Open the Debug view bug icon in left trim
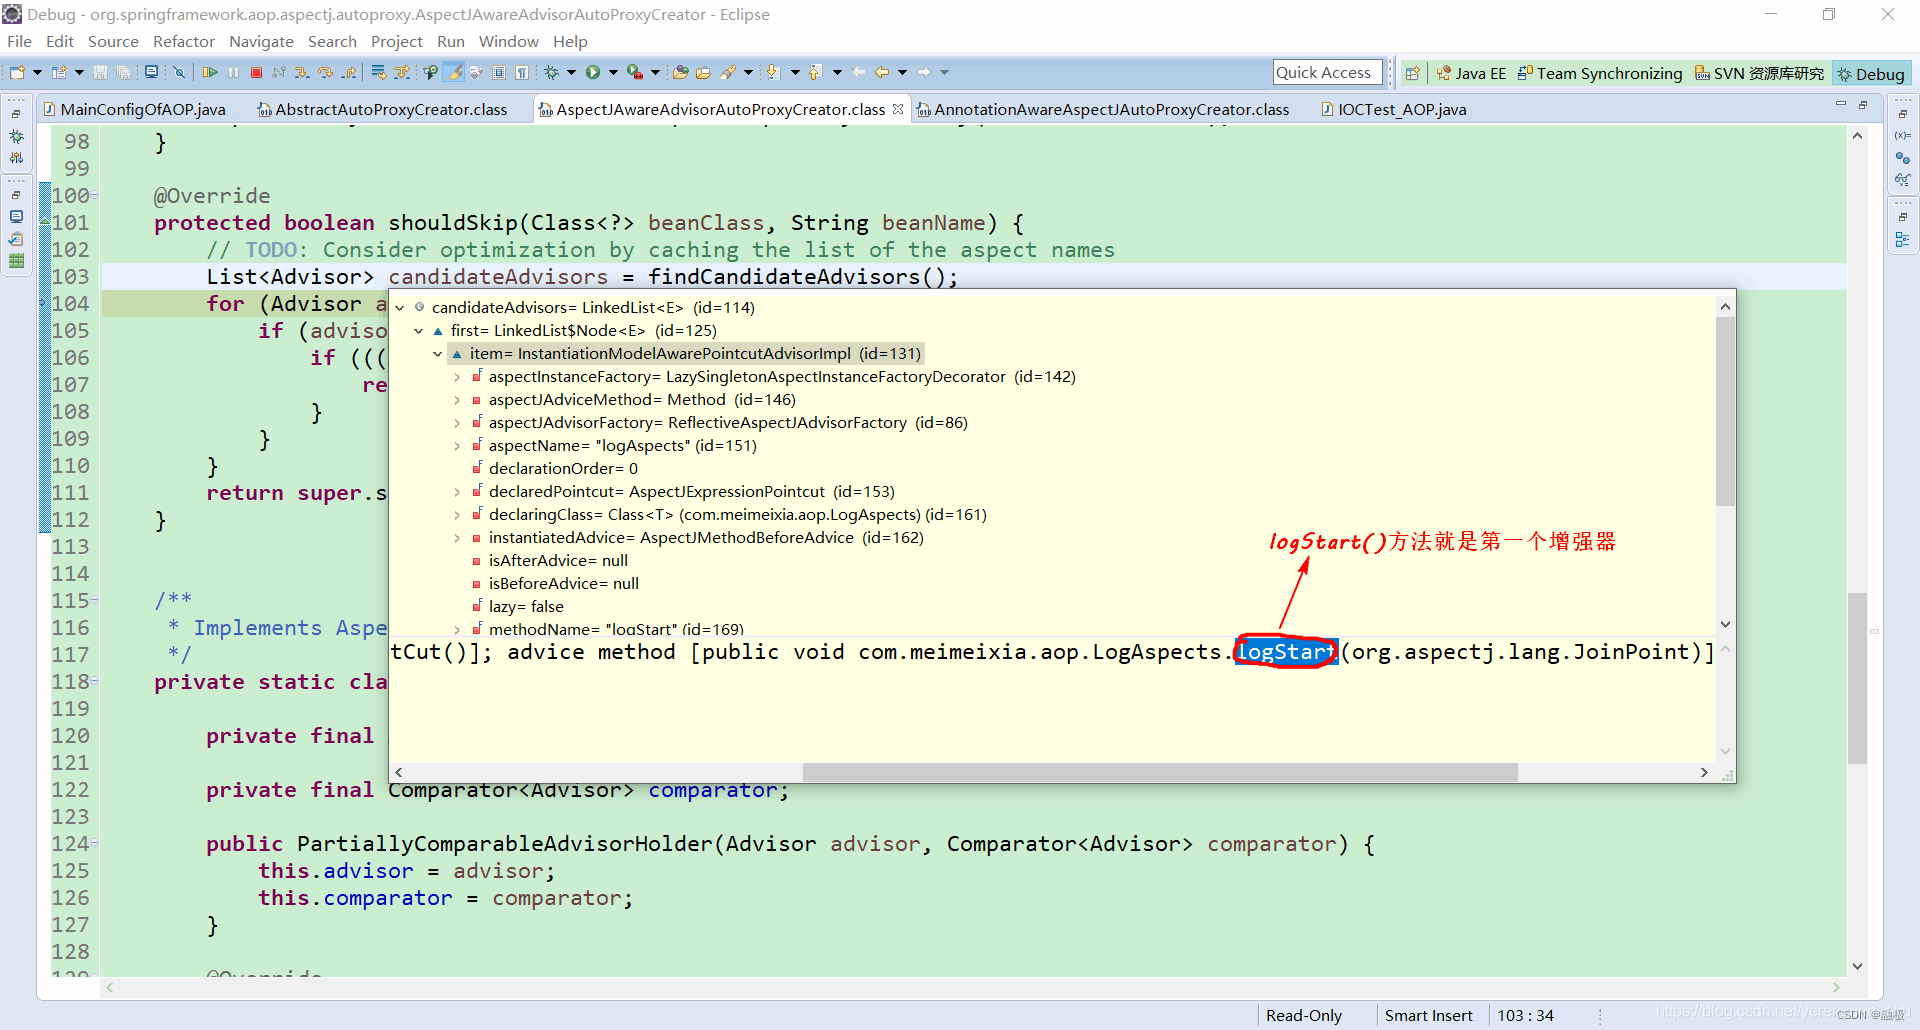 (16, 136)
